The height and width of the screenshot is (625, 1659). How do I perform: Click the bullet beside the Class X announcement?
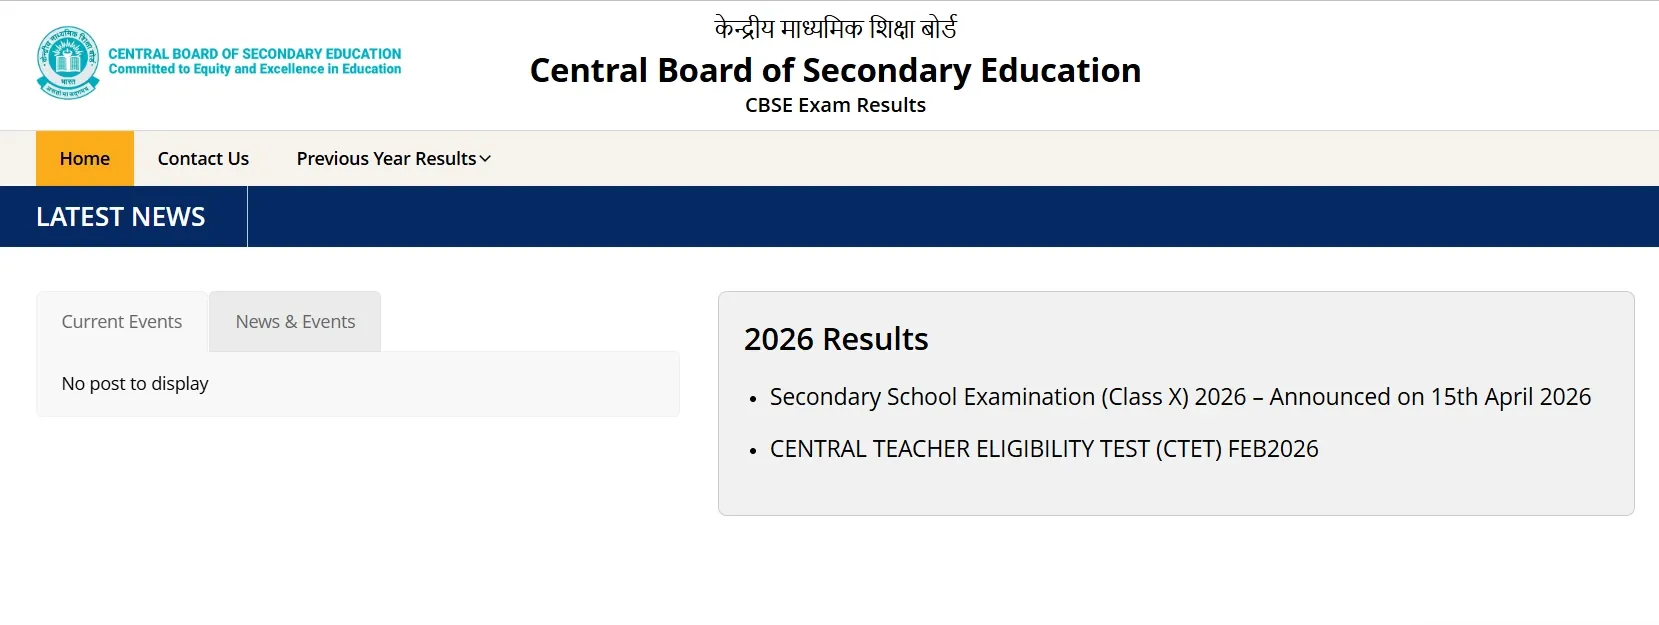click(x=753, y=398)
